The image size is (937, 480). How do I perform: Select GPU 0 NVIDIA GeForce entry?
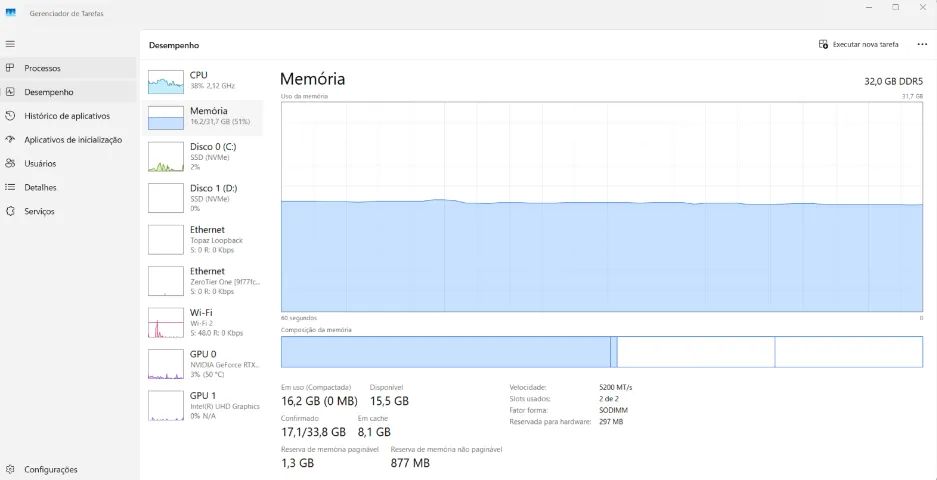tap(203, 364)
